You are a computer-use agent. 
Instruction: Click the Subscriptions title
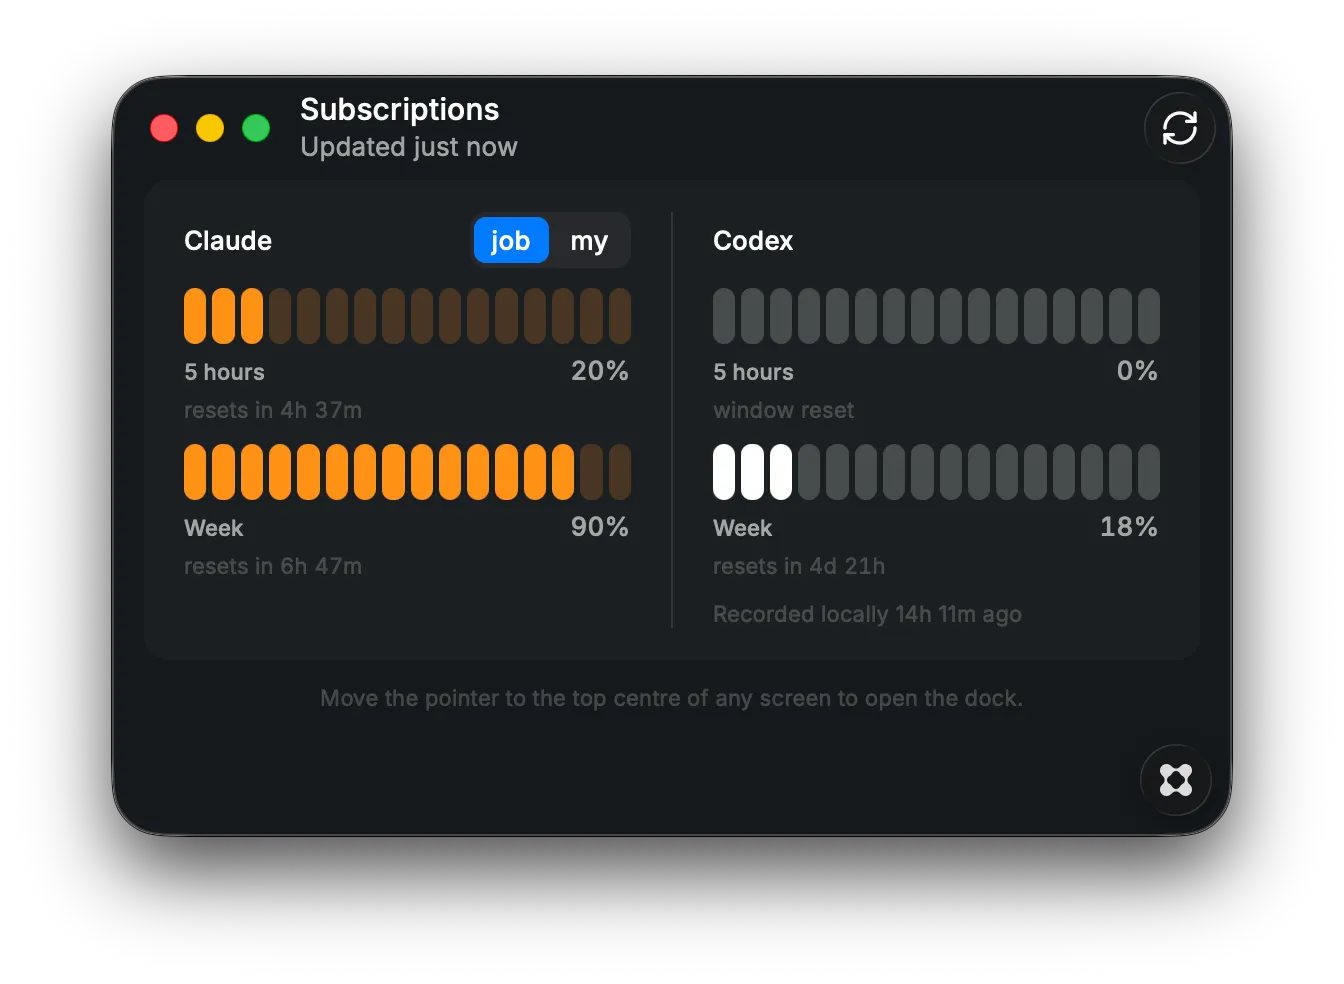[400, 109]
